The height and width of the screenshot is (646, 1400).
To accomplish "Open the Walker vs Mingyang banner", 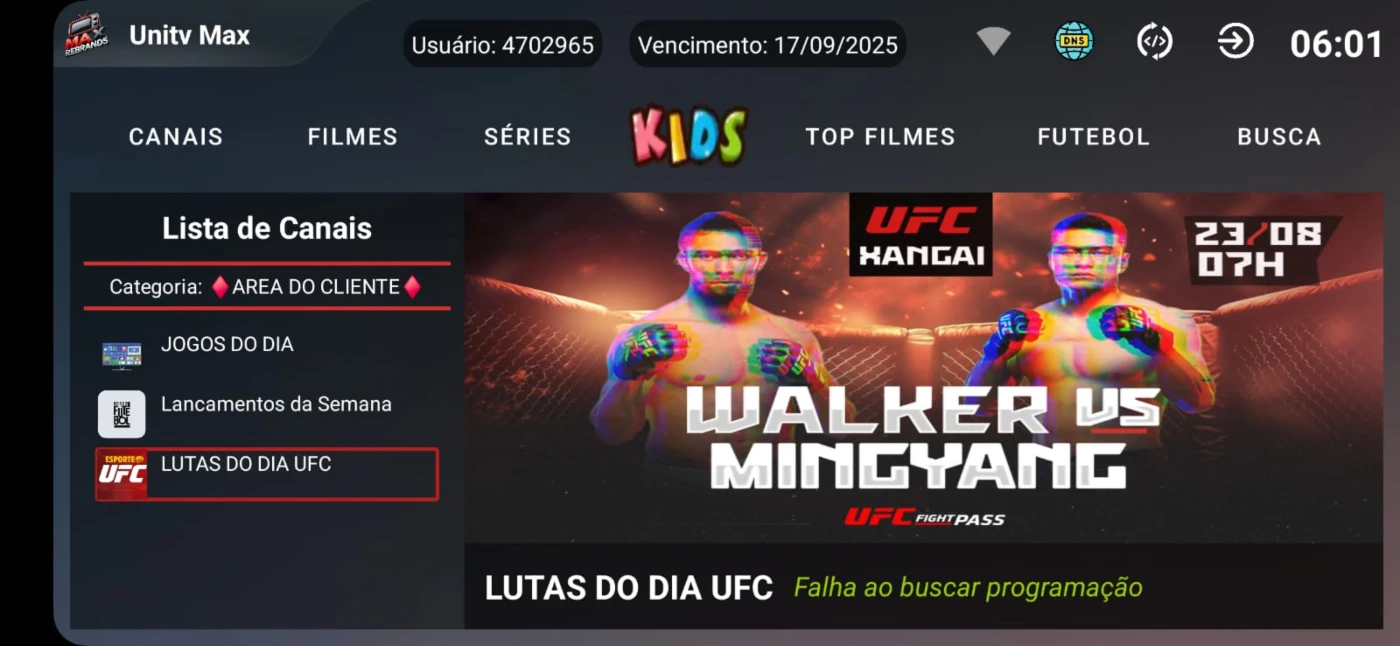I will point(923,368).
